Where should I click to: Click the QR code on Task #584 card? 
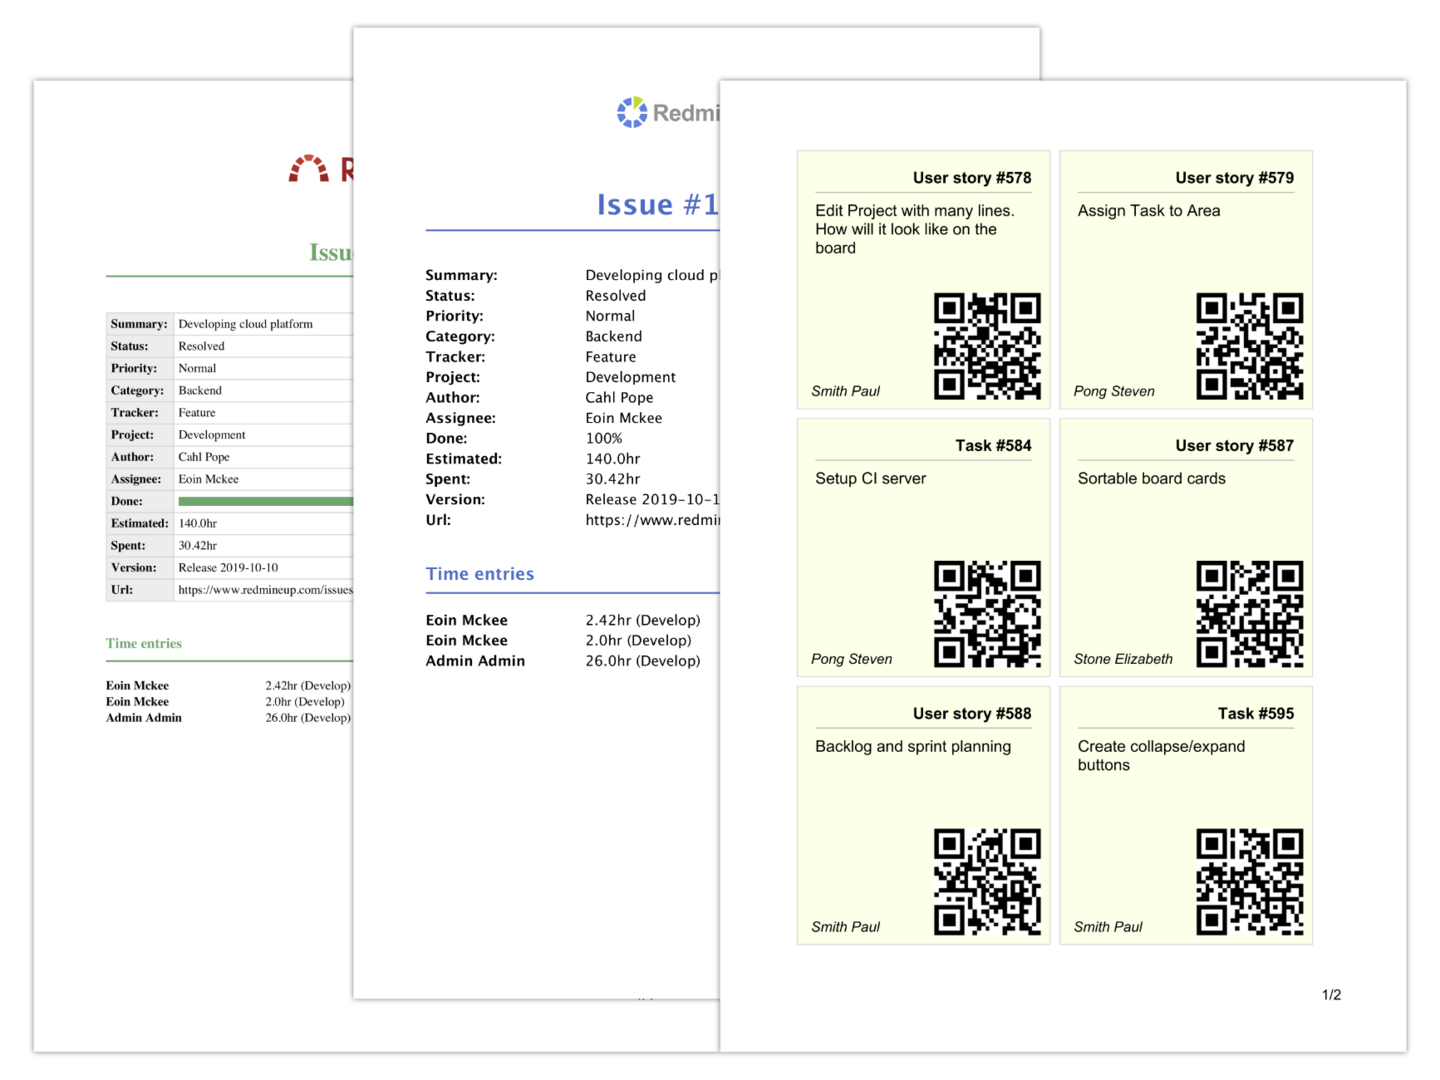pyautogui.click(x=987, y=614)
